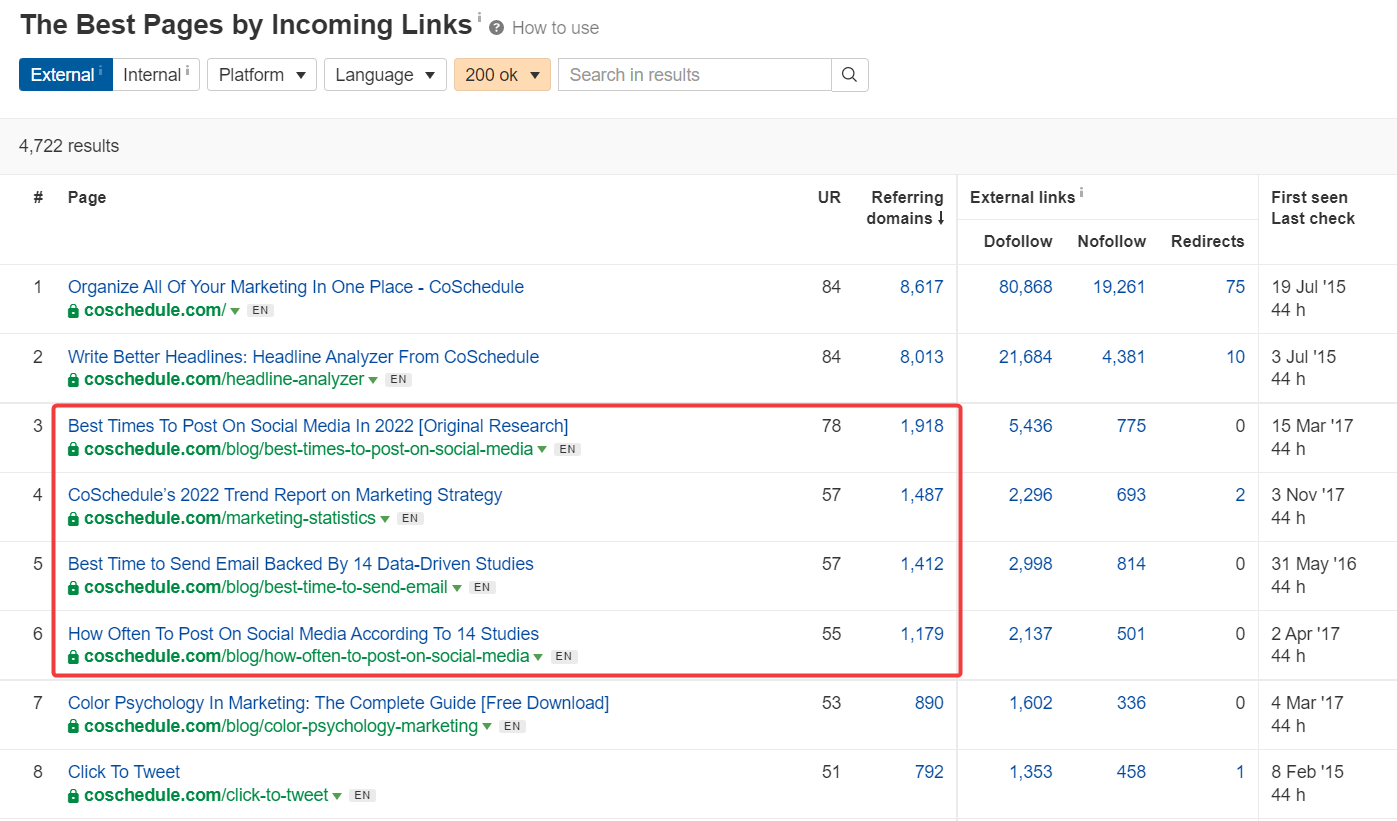The width and height of the screenshot is (1397, 821).
Task: Click the EN badge on headline-analyzer row
Action: tap(398, 380)
